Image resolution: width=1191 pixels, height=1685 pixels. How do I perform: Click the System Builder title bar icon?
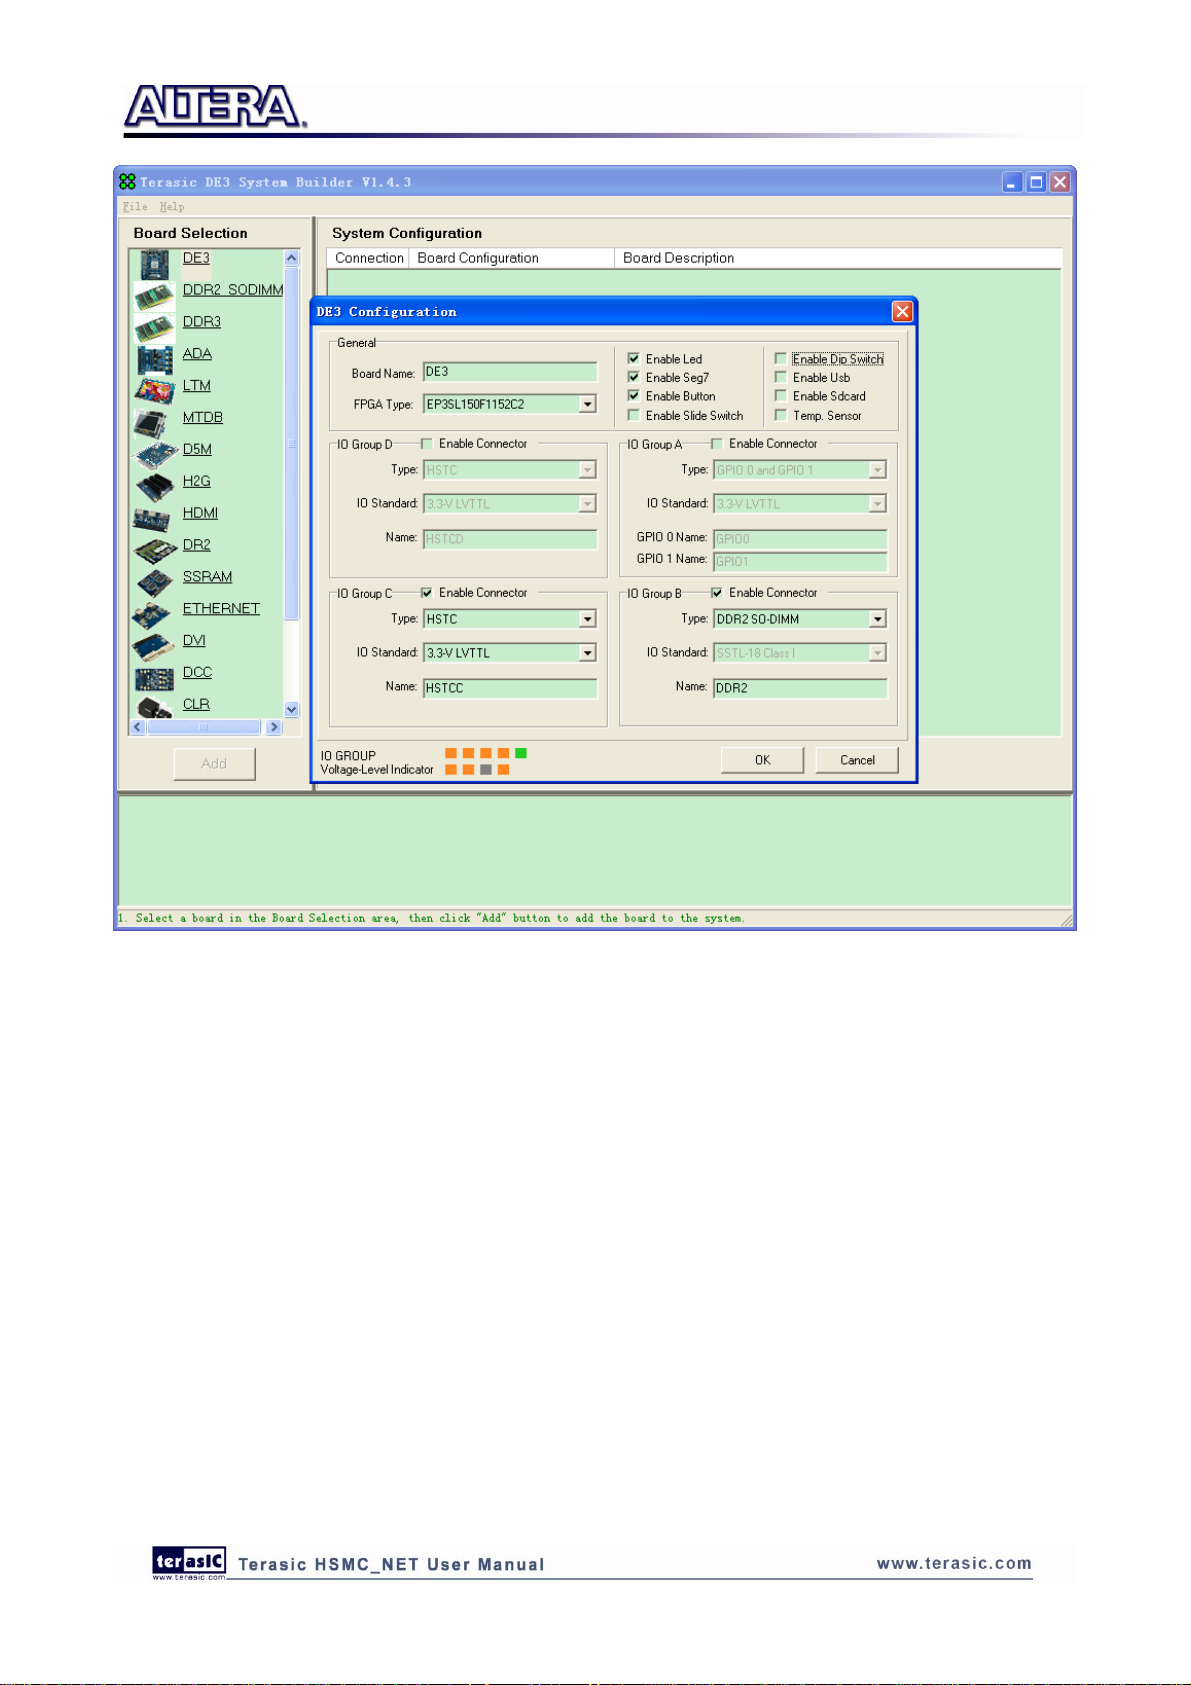pos(127,181)
